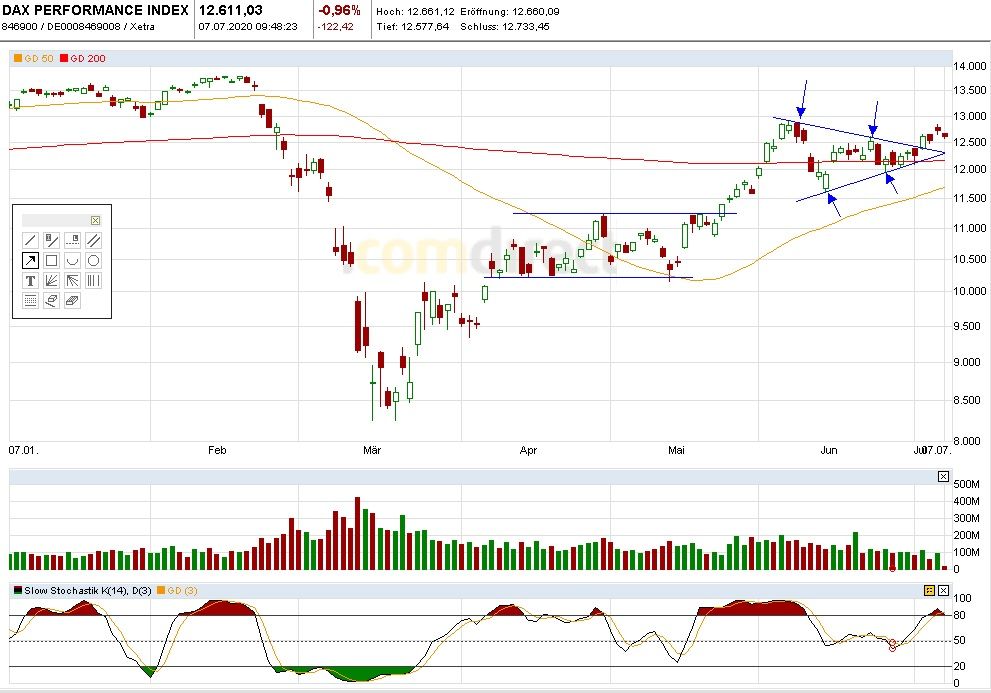Select the arc drawing tool

click(x=72, y=260)
